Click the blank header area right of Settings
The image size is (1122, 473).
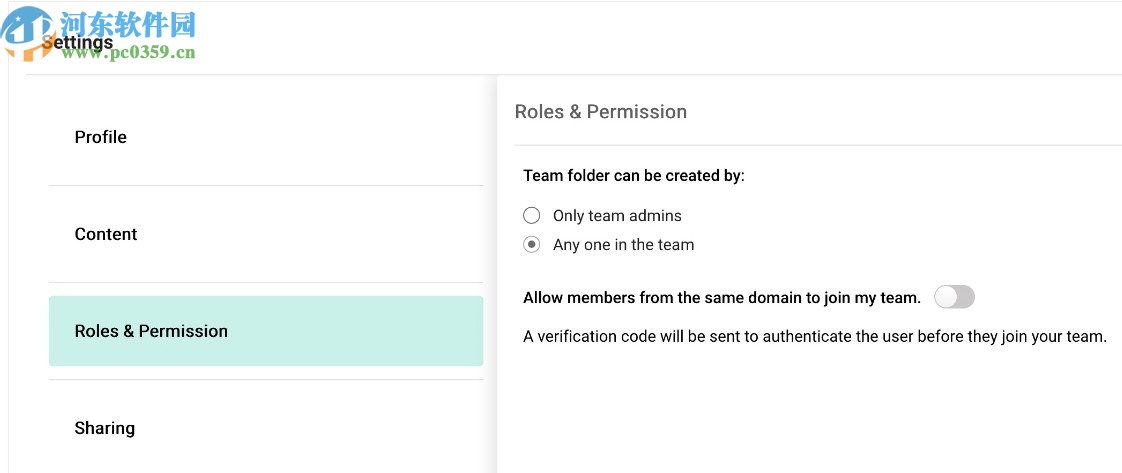(x=650, y=40)
